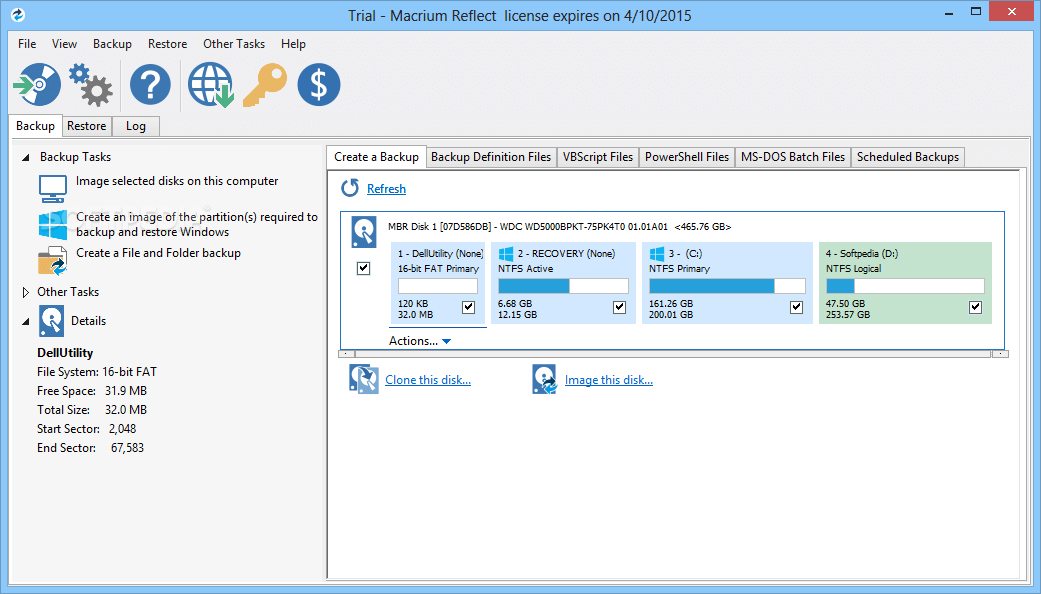The height and width of the screenshot is (594, 1041).
Task: Open settings via the gears toolbar icon
Action: point(90,85)
